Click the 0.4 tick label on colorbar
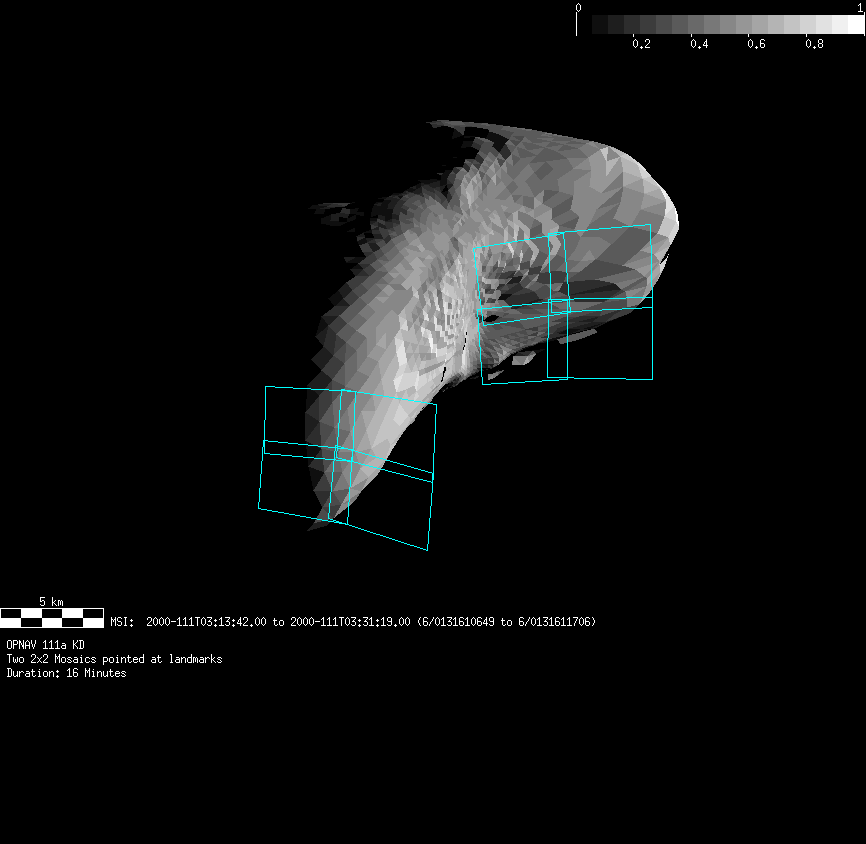This screenshot has height=844, width=866. pos(699,44)
